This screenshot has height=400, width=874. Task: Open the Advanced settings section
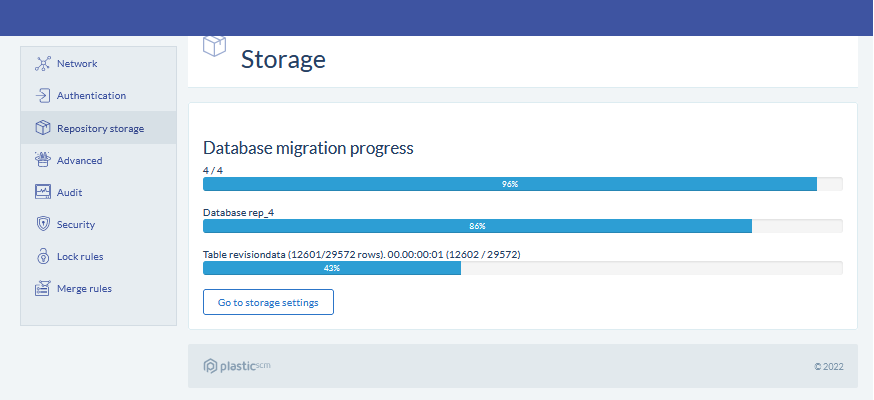click(79, 160)
